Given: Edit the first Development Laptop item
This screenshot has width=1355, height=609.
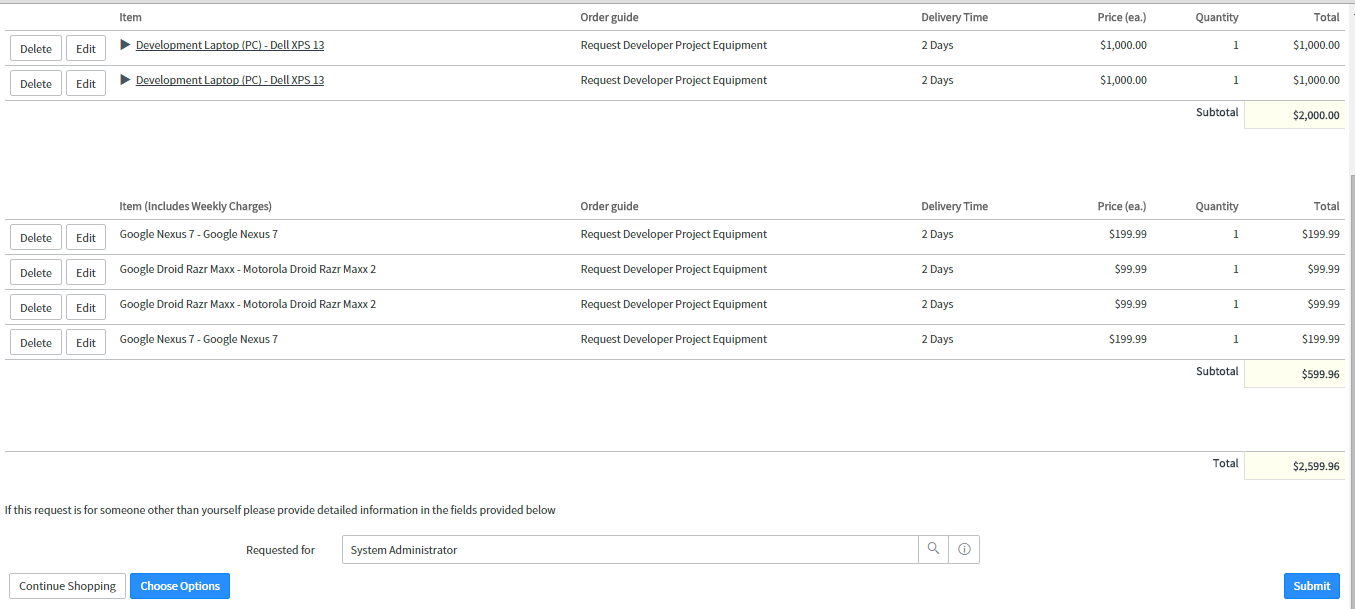Looking at the screenshot, I should [x=86, y=49].
